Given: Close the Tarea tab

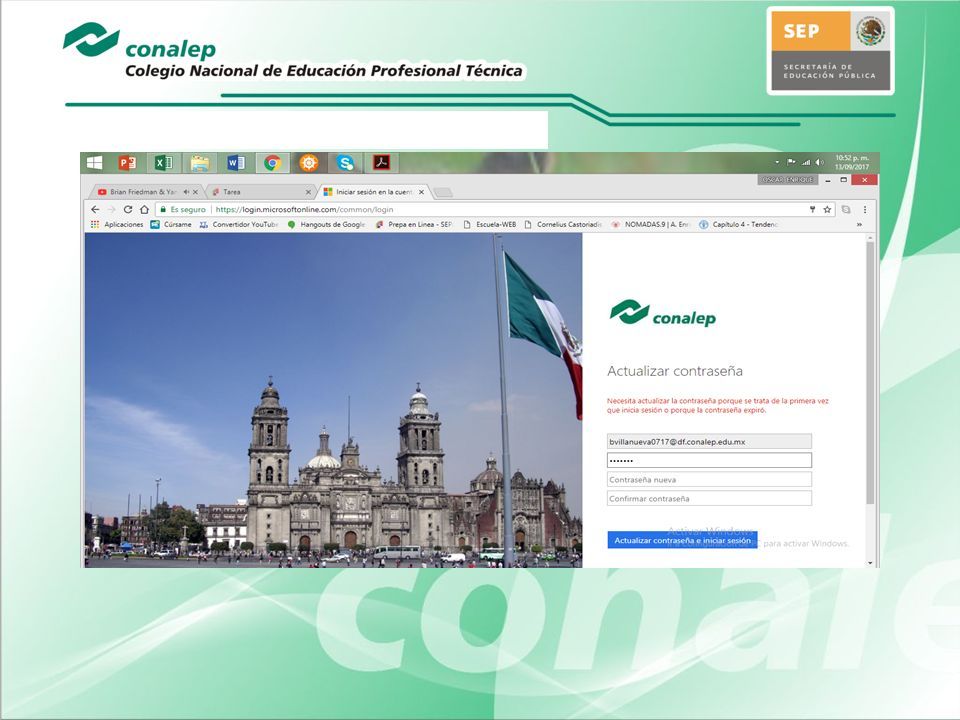Looking at the screenshot, I should pyautogui.click(x=308, y=192).
